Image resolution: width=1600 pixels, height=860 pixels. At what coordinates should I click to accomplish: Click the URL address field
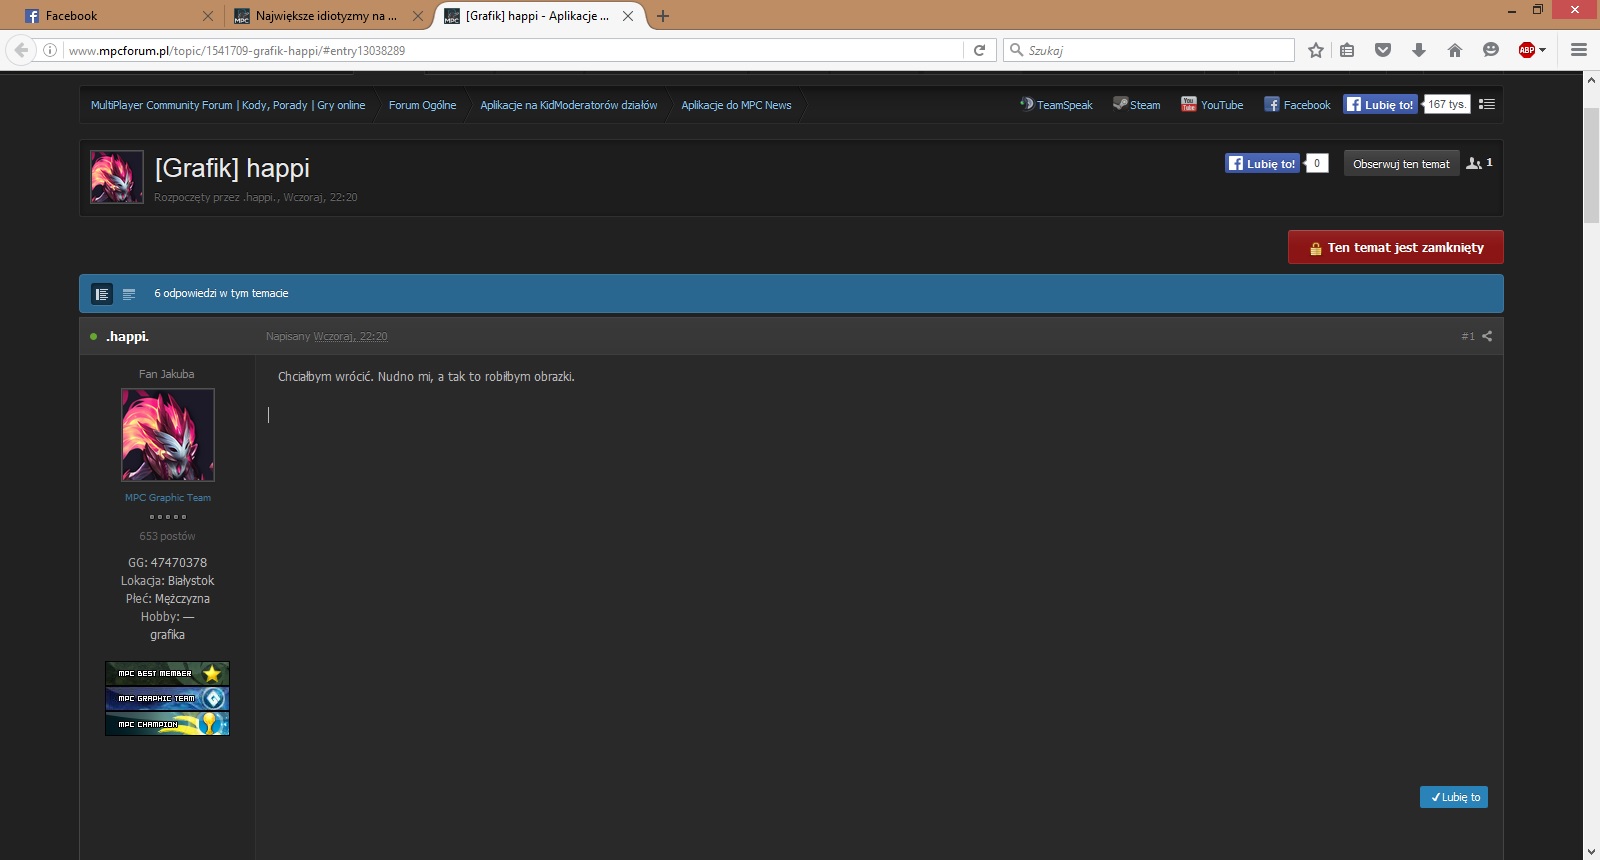point(514,50)
